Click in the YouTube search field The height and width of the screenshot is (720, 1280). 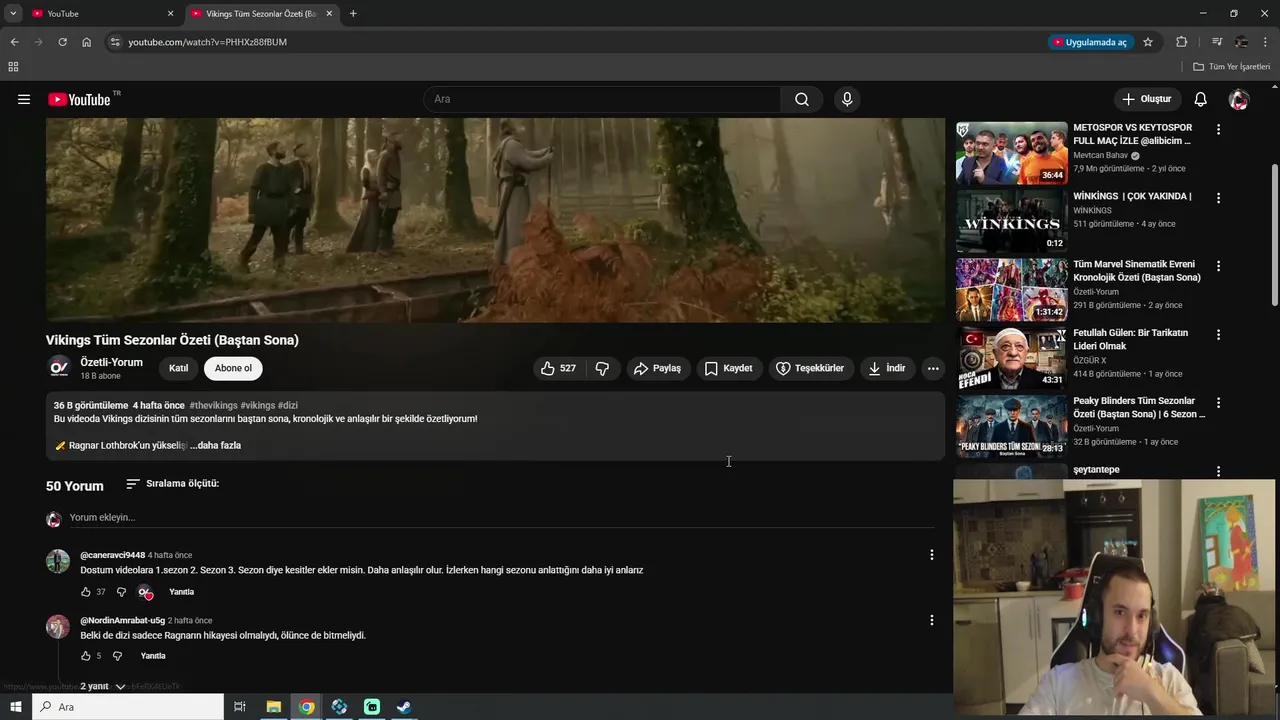[602, 99]
